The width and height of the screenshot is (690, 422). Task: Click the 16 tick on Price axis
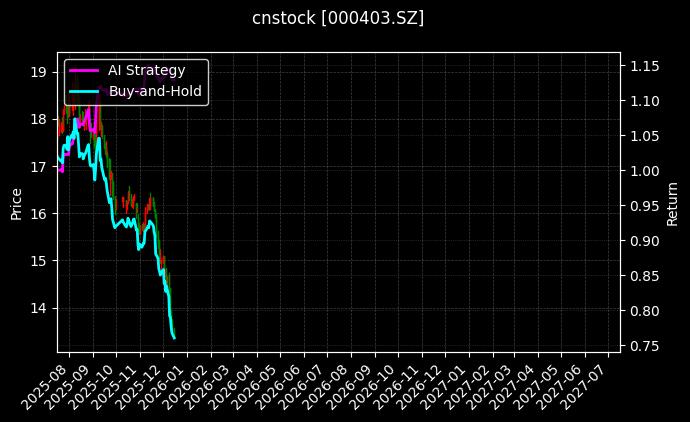(x=39, y=214)
